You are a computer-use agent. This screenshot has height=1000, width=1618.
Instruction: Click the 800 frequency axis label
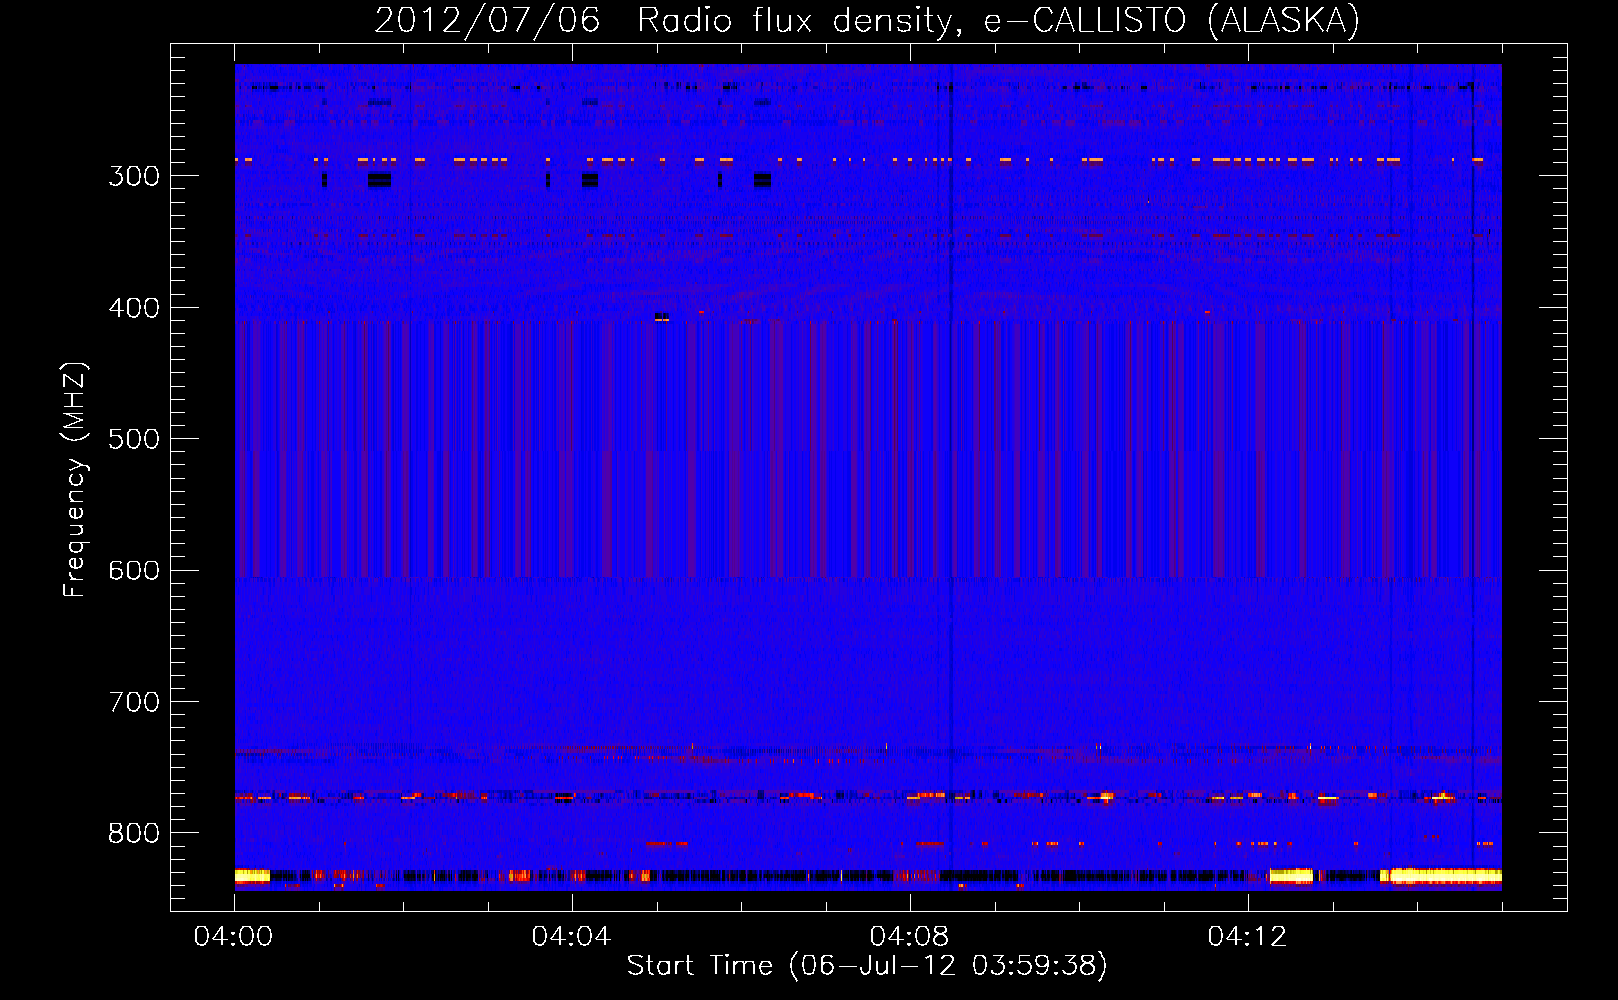134,833
